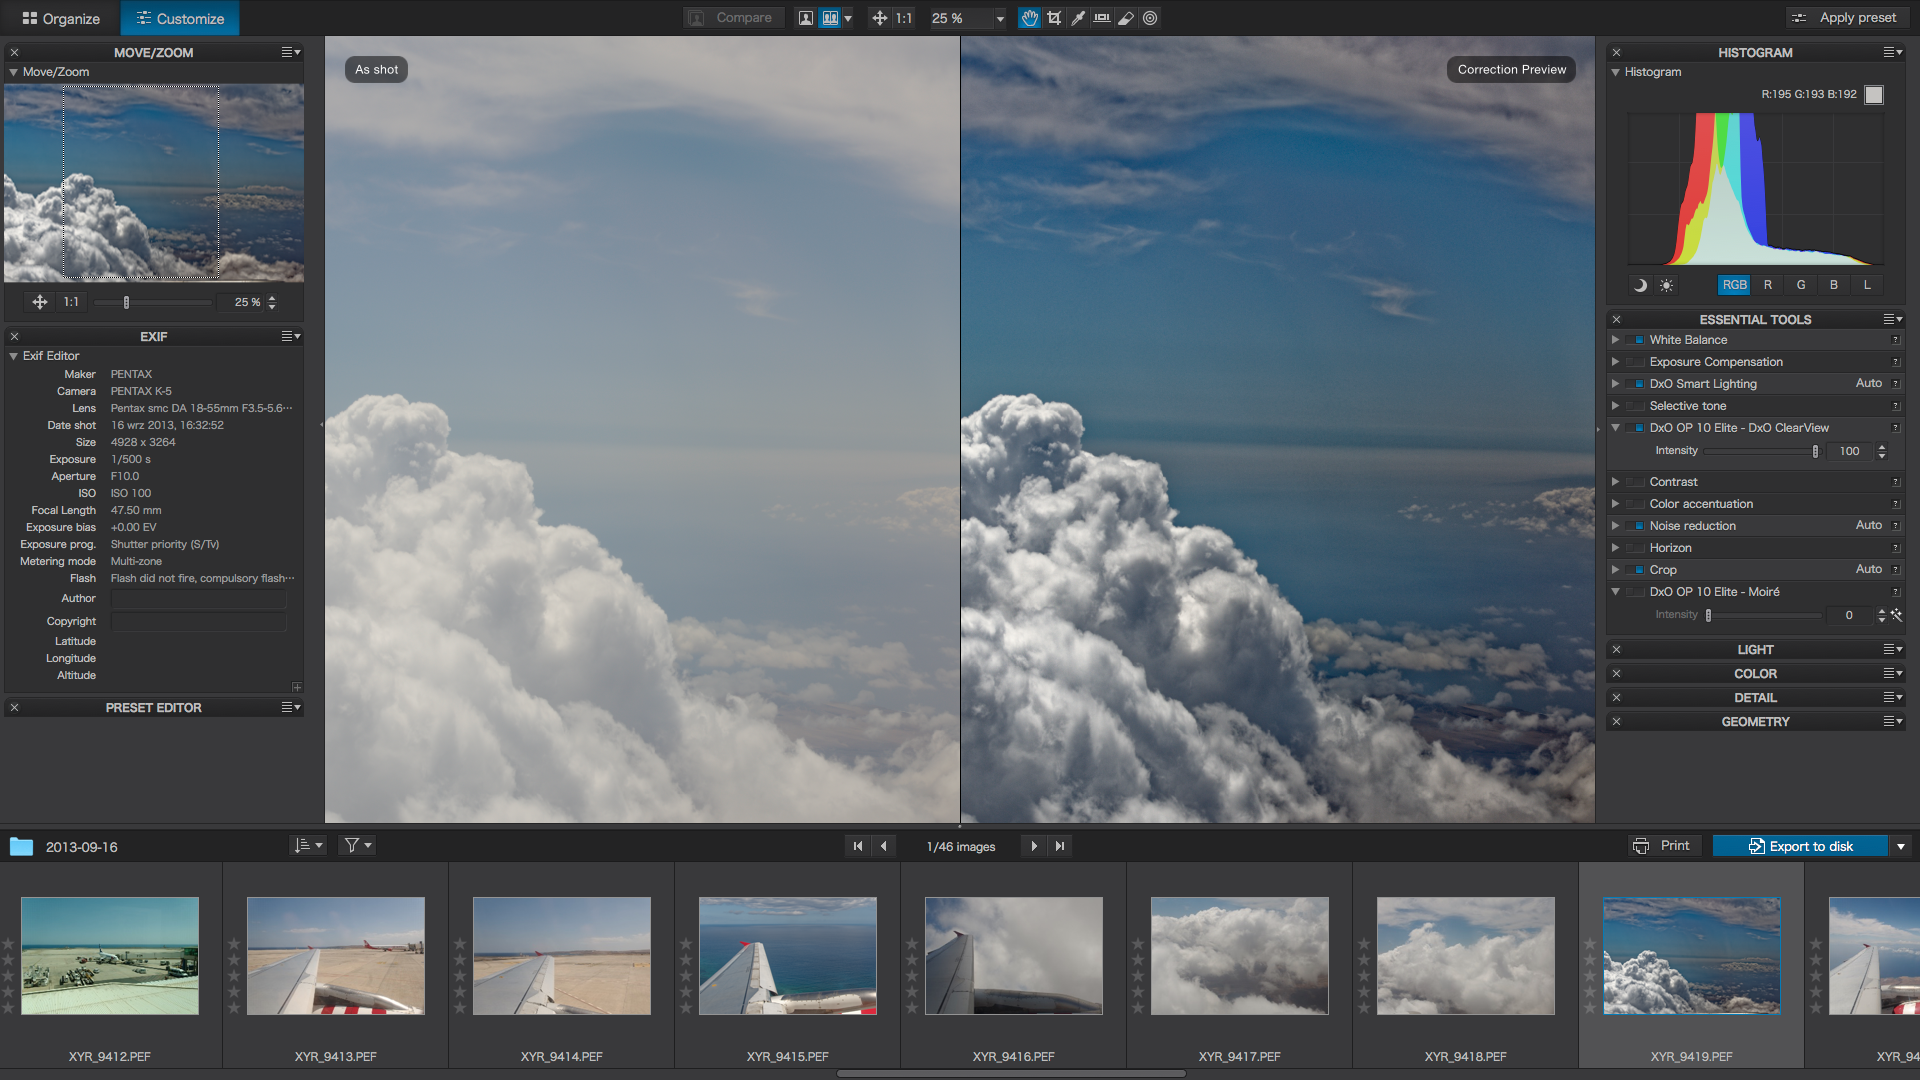Image resolution: width=1920 pixels, height=1080 pixels.
Task: Expand the Contrast tool section
Action: [1615, 482]
